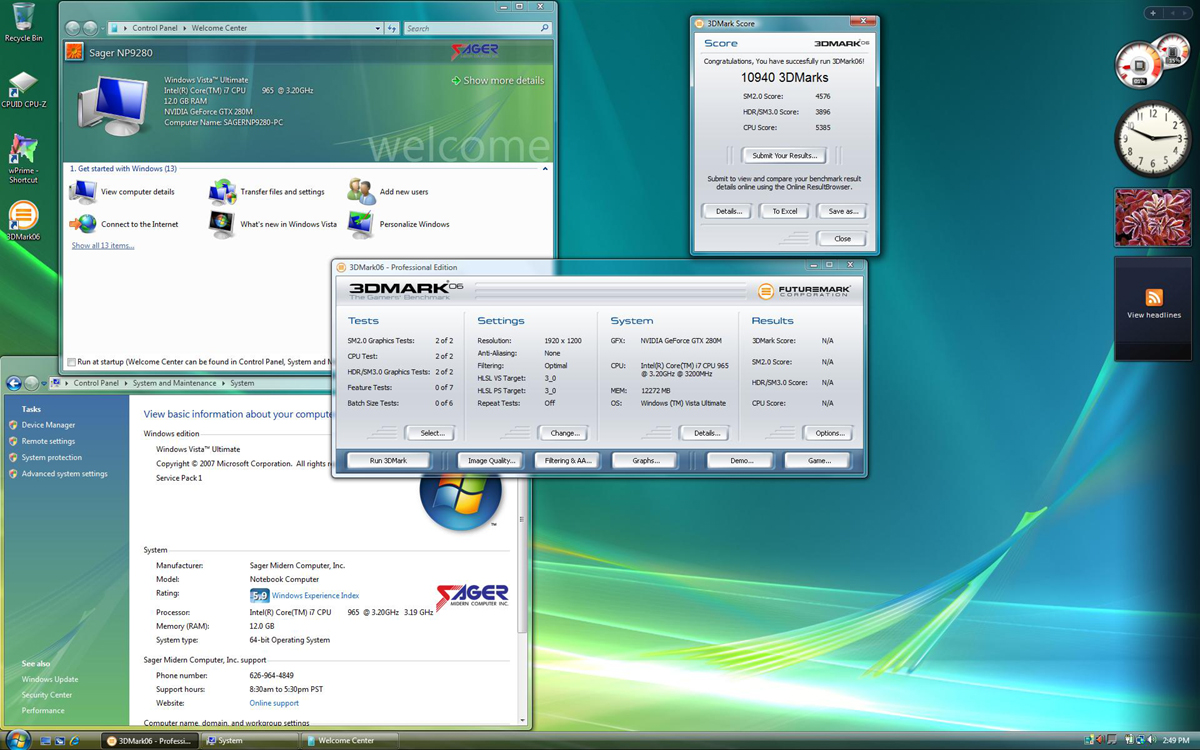This screenshot has height=750, width=1200.
Task: Click the Welcome Center forward arrow button
Action: coord(90,28)
